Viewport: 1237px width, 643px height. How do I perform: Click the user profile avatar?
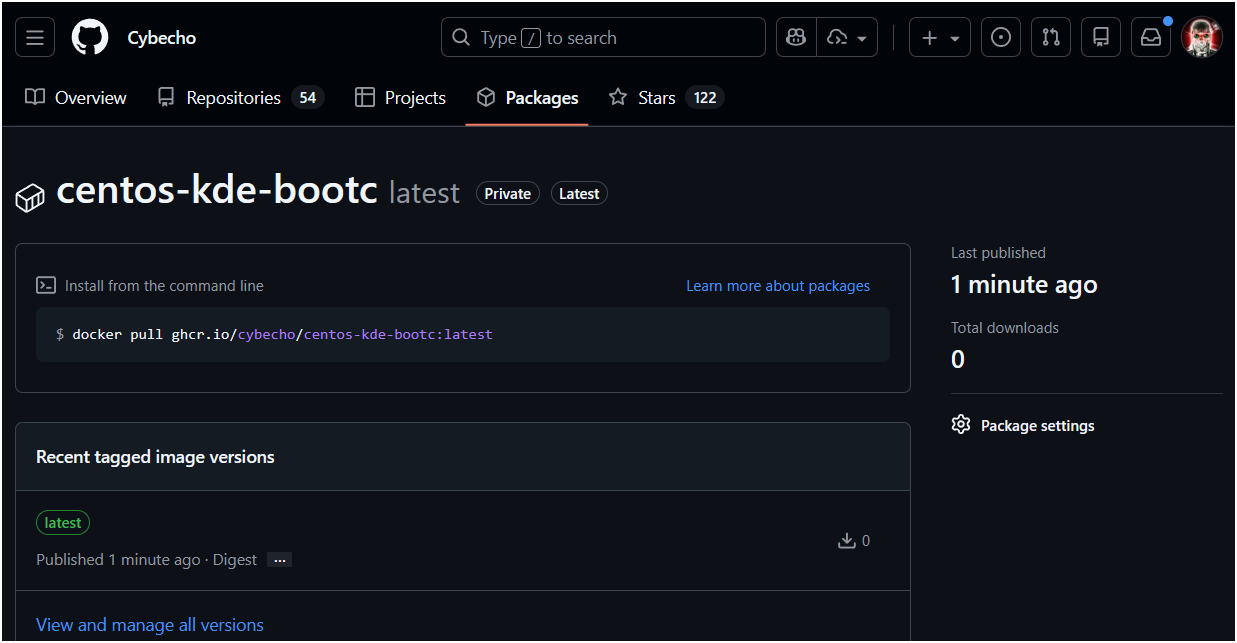click(x=1201, y=38)
